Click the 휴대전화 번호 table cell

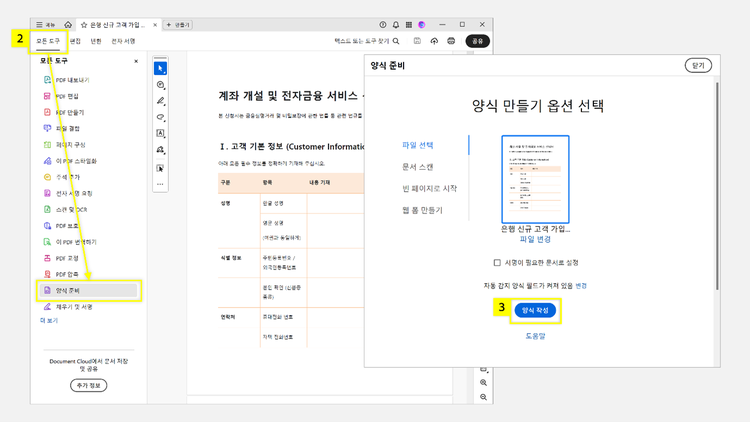click(x=283, y=317)
